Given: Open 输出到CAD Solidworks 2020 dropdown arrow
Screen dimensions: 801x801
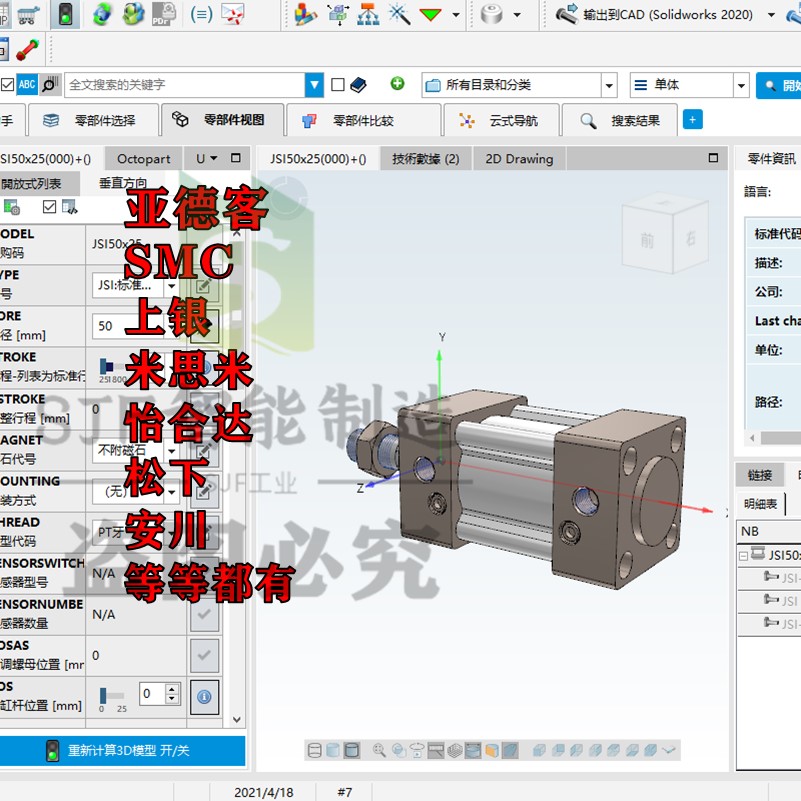Looking at the screenshot, I should point(771,15).
